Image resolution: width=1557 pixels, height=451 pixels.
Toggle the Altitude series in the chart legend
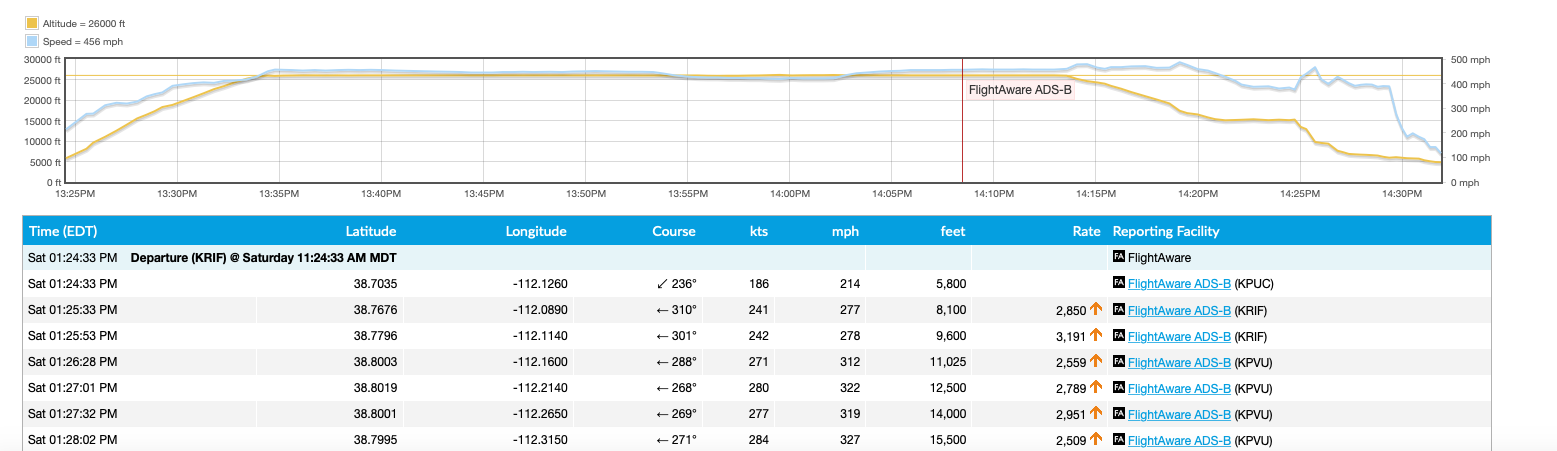83,23
